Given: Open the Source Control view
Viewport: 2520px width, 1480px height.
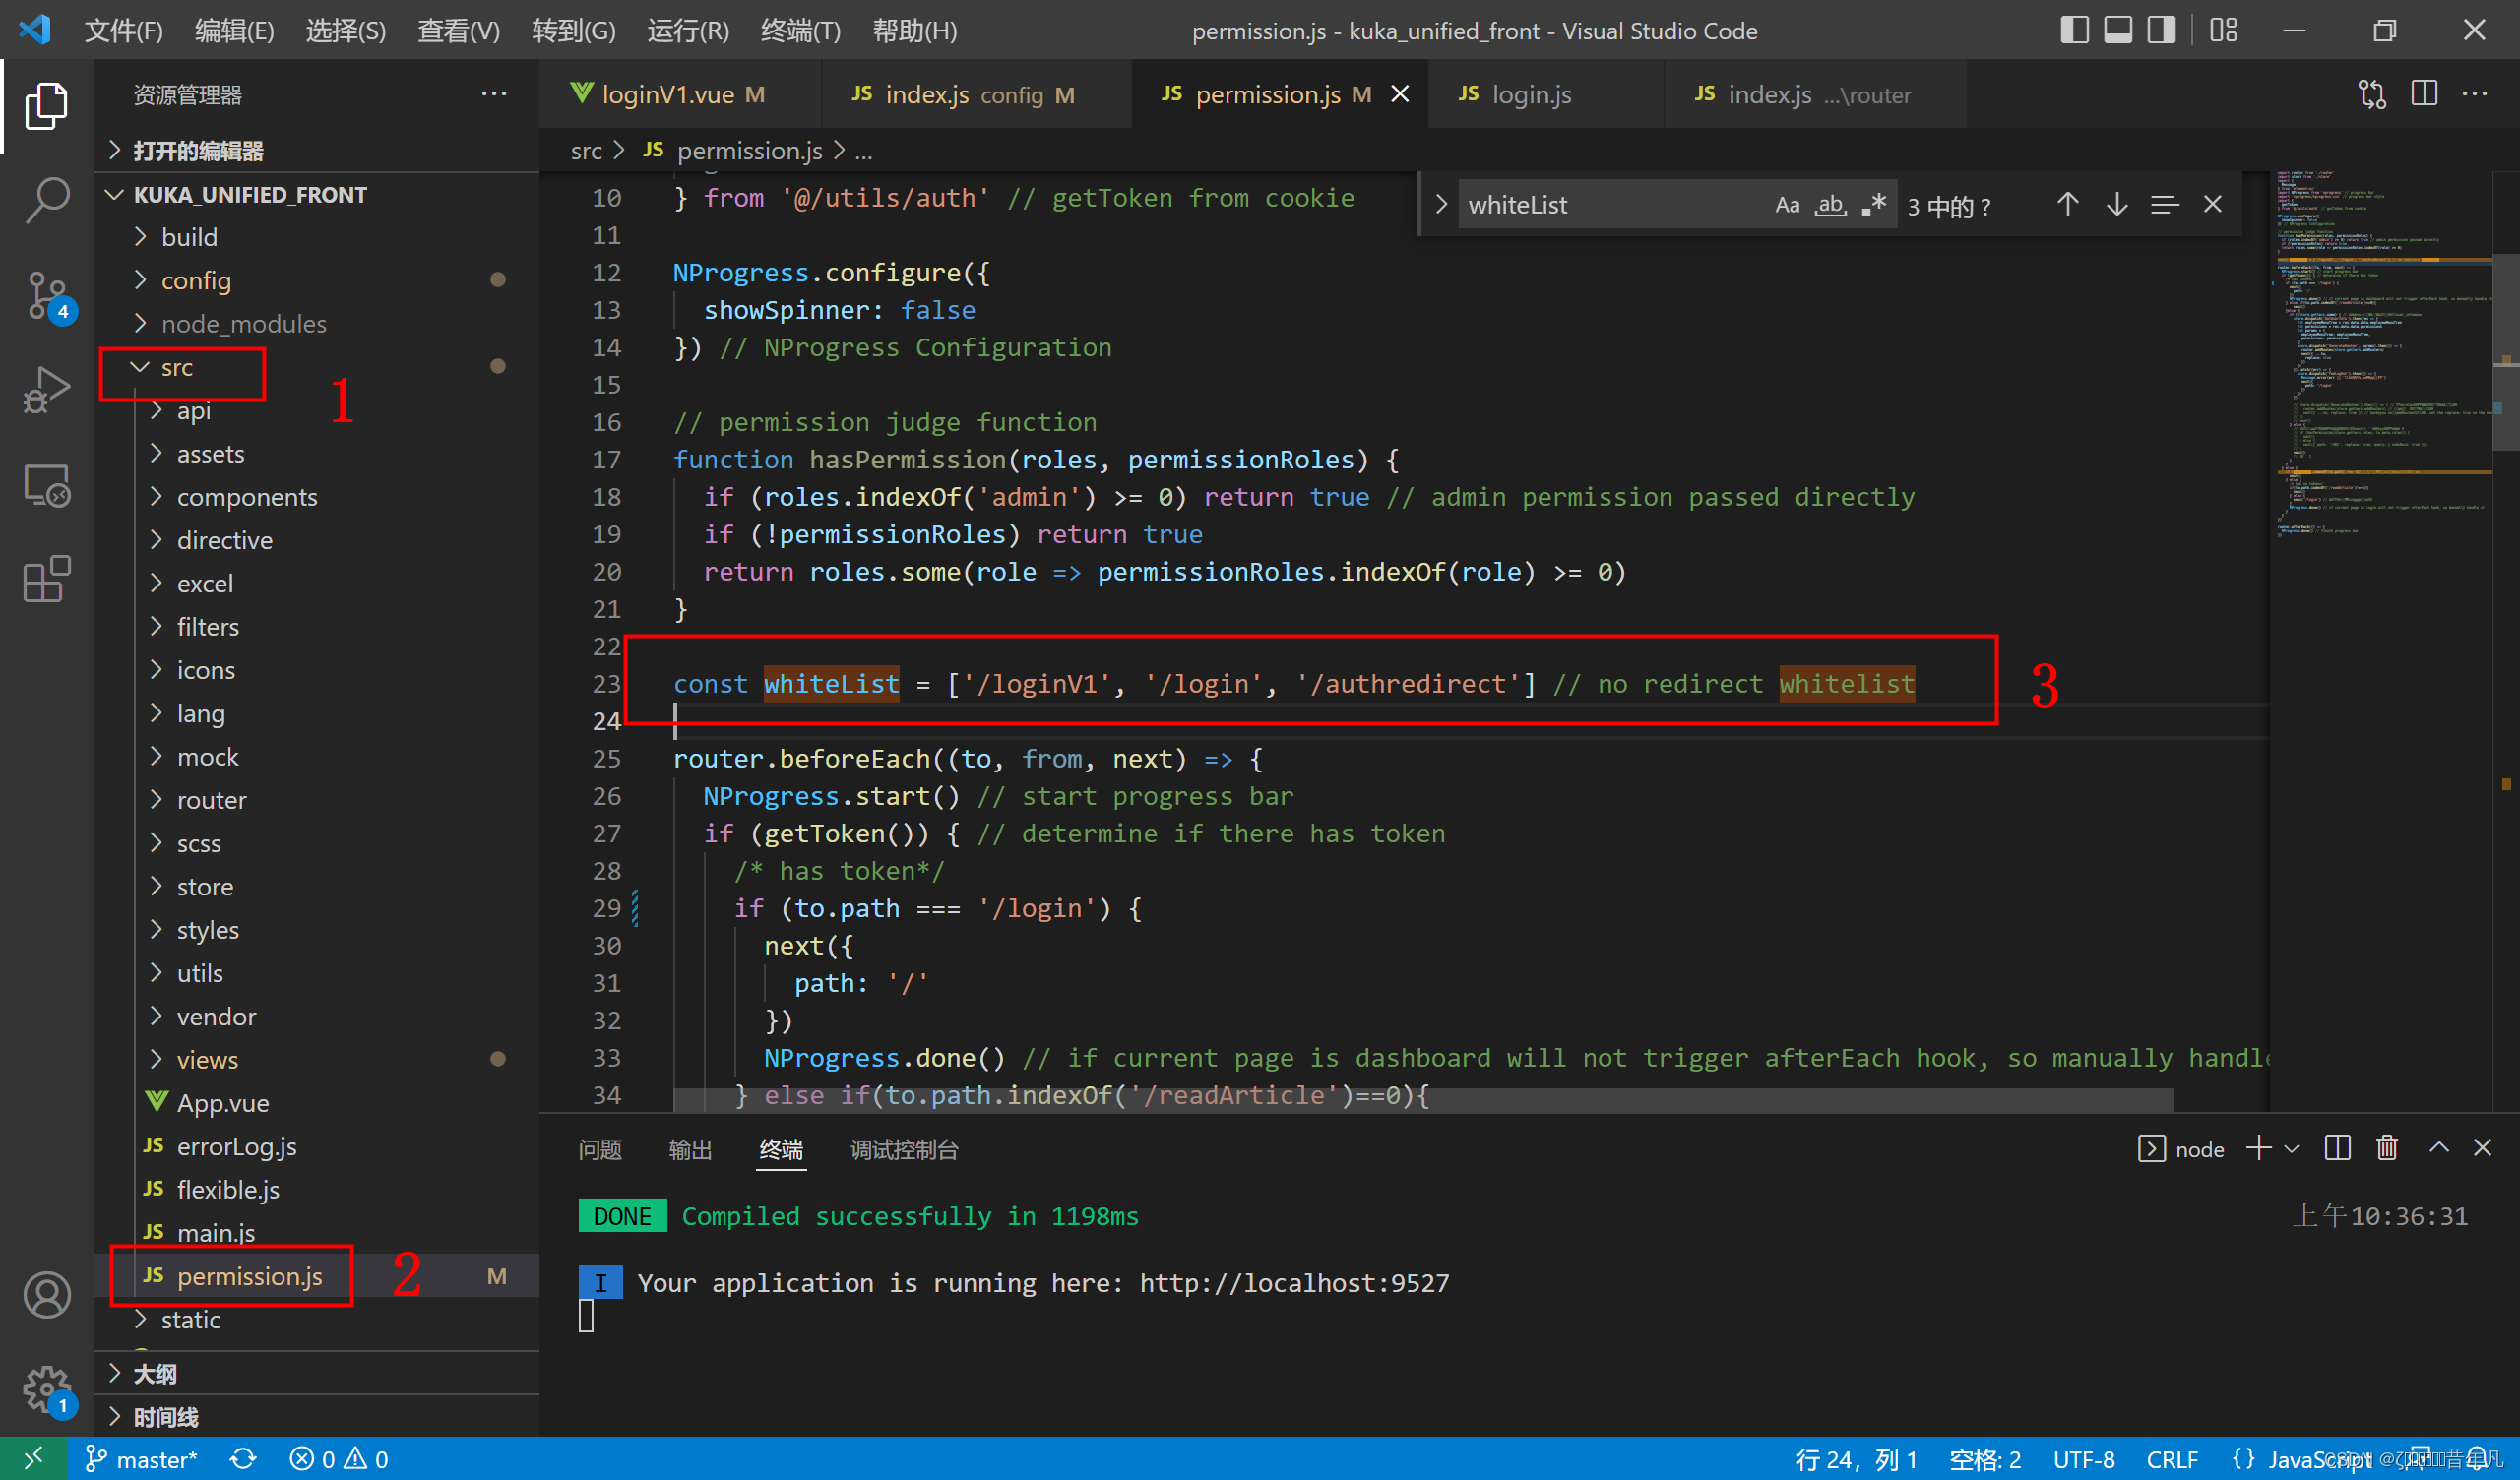Looking at the screenshot, I should (x=46, y=296).
